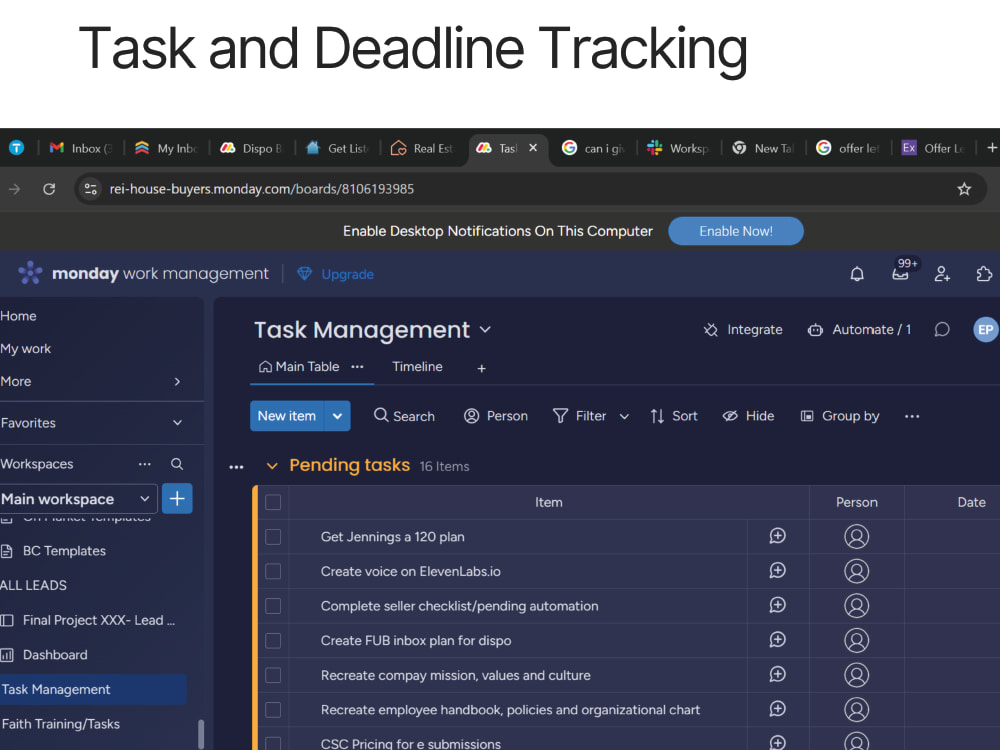Open the inbox tray showing 99+
This screenshot has width=1000, height=750.
coord(901,274)
